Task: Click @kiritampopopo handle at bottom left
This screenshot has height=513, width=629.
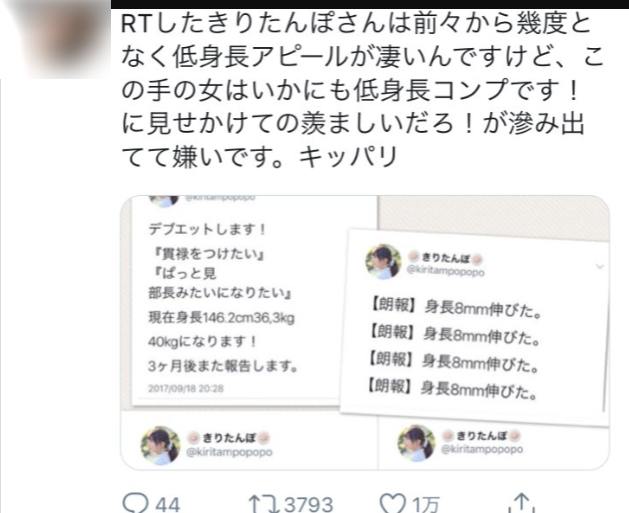Action: (x=229, y=452)
